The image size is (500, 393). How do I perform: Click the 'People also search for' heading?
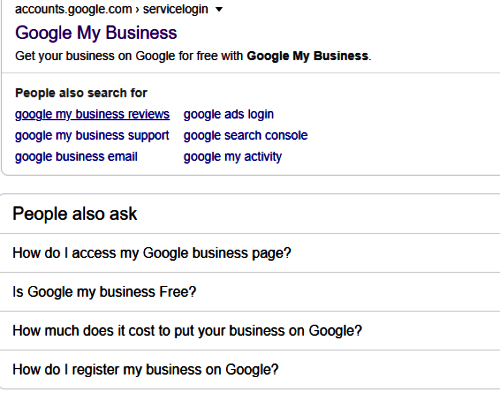point(81,93)
